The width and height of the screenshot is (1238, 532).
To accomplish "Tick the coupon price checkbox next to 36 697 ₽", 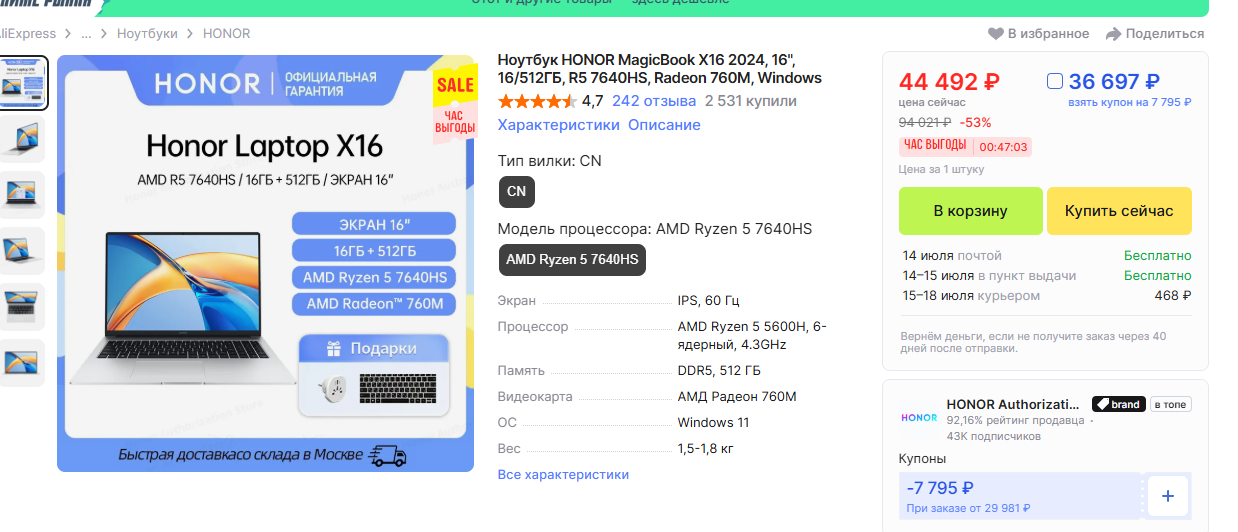I will [x=1054, y=81].
